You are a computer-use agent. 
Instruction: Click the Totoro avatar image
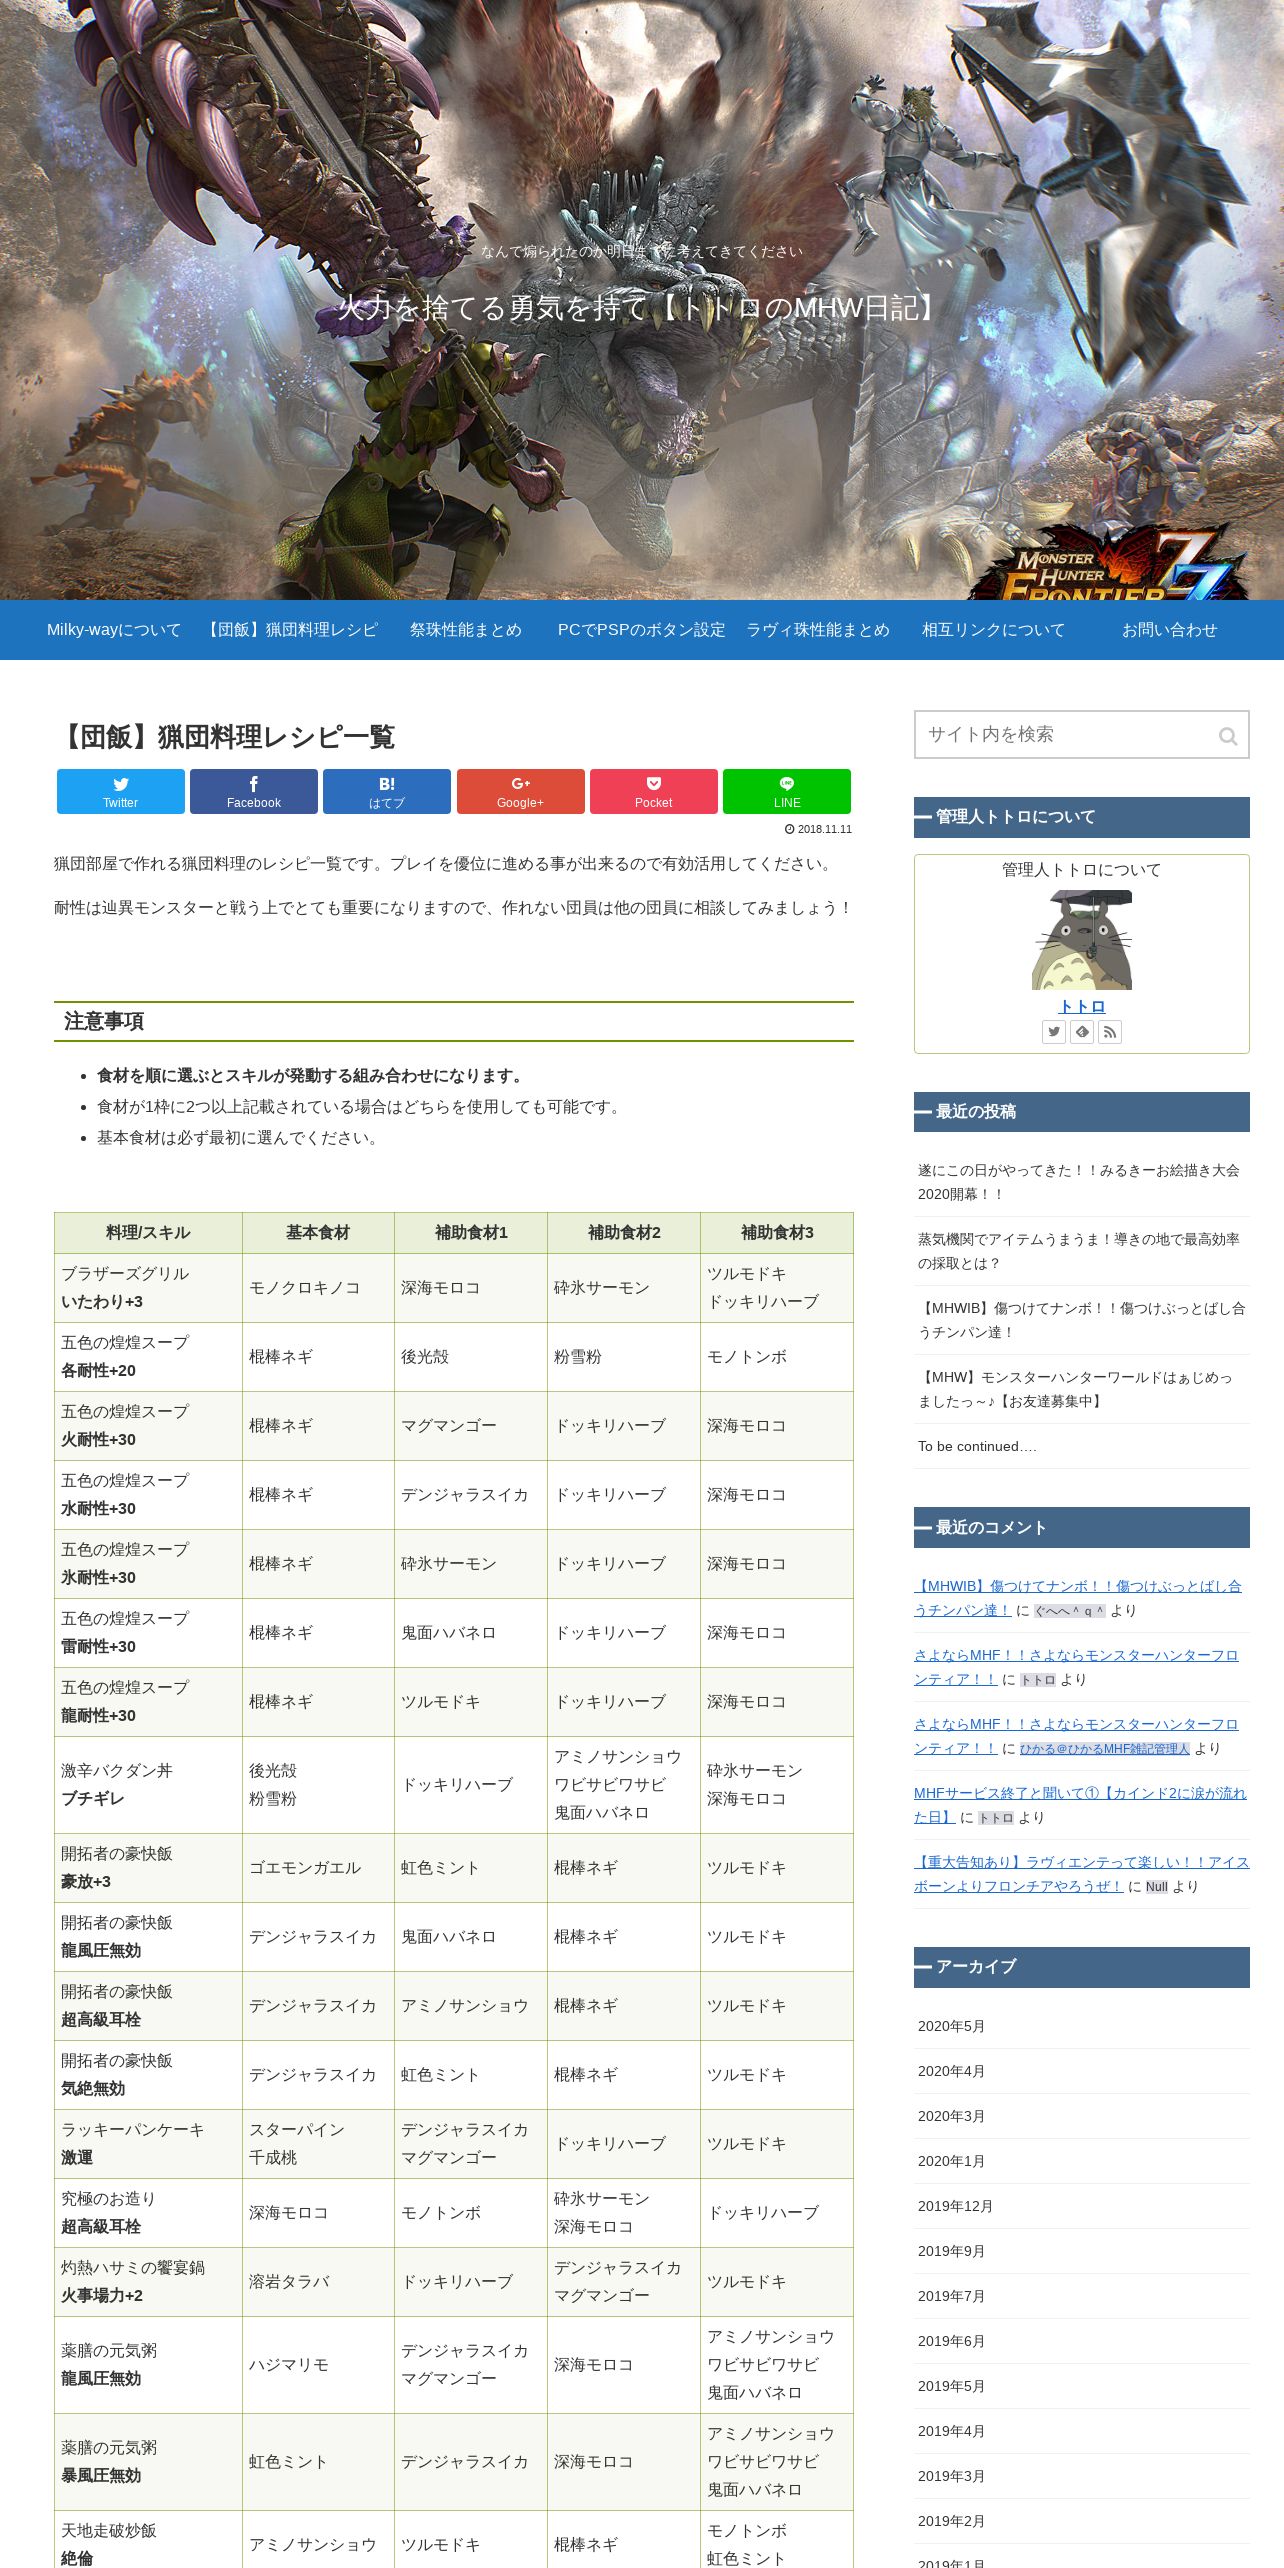[x=1082, y=940]
